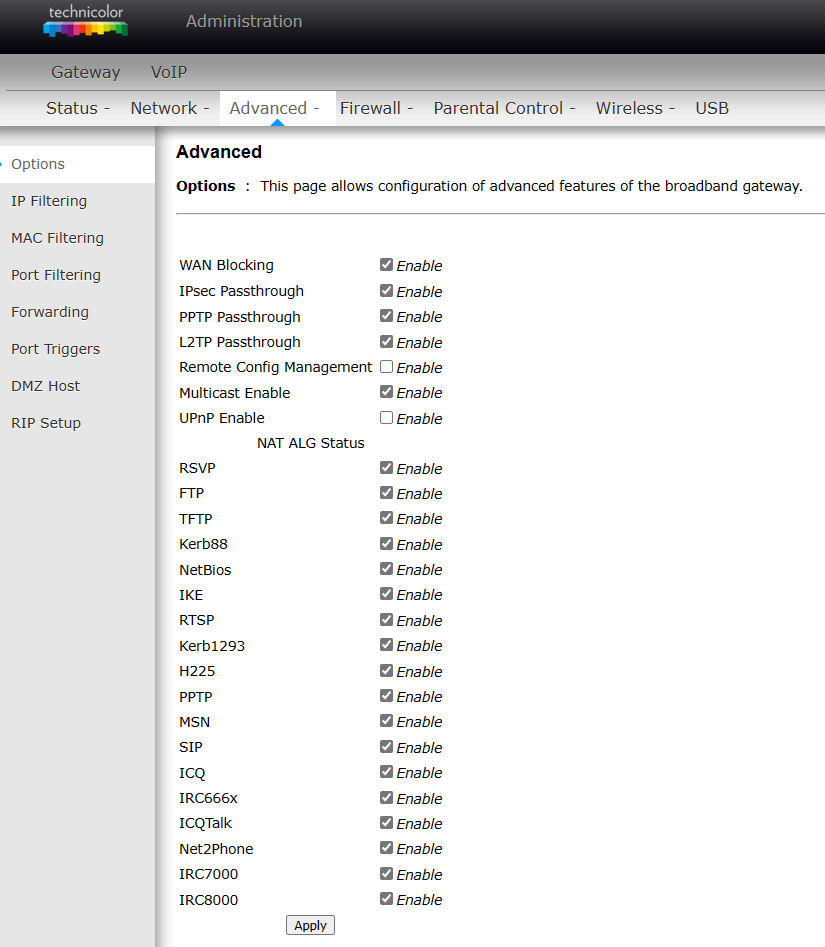Open the VoIP section
825x947 pixels.
169,72
